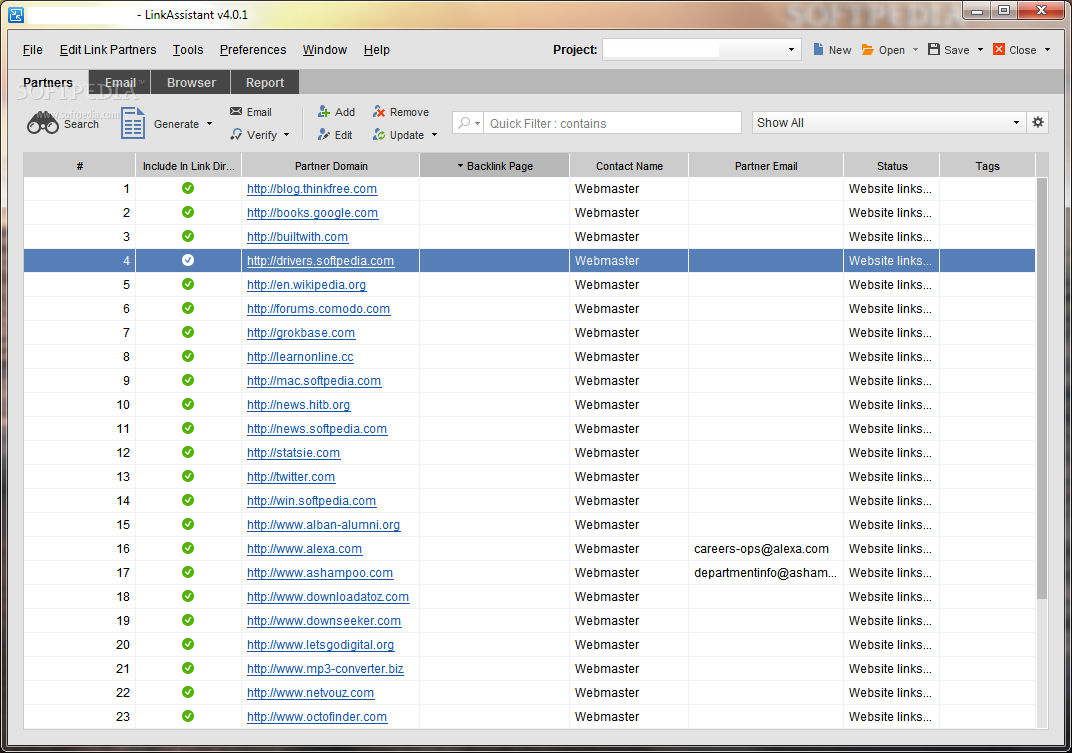Click the Email envelope icon in toolbar
1072x753 pixels.
pos(236,111)
